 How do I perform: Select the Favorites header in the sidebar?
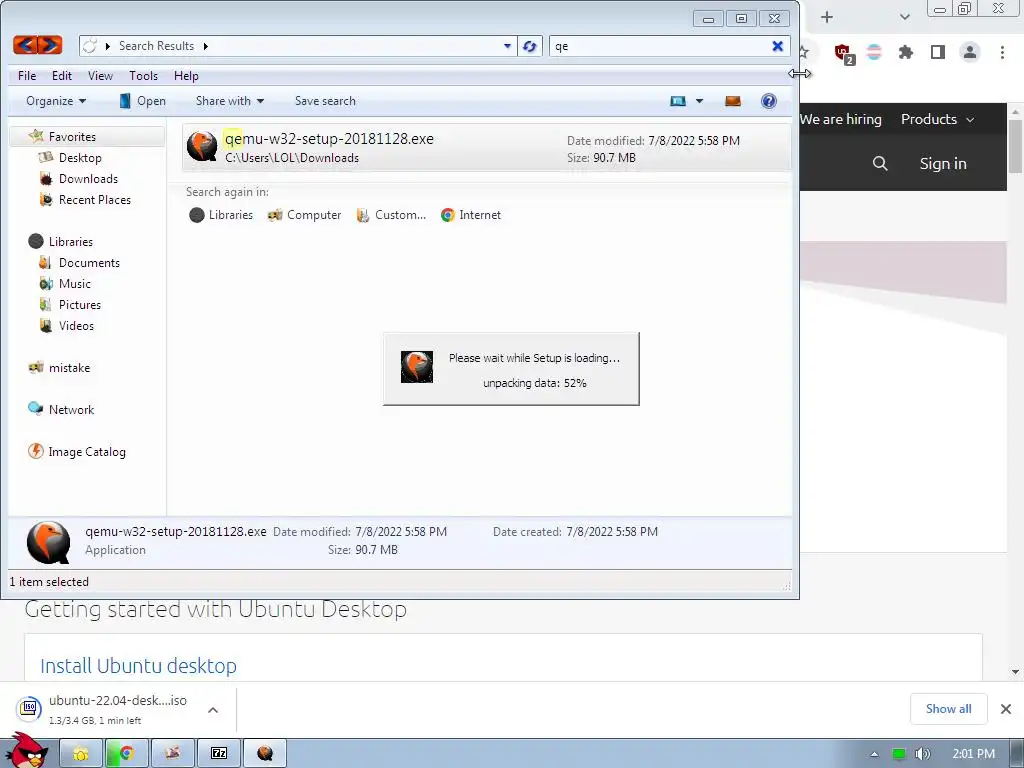[x=72, y=136]
